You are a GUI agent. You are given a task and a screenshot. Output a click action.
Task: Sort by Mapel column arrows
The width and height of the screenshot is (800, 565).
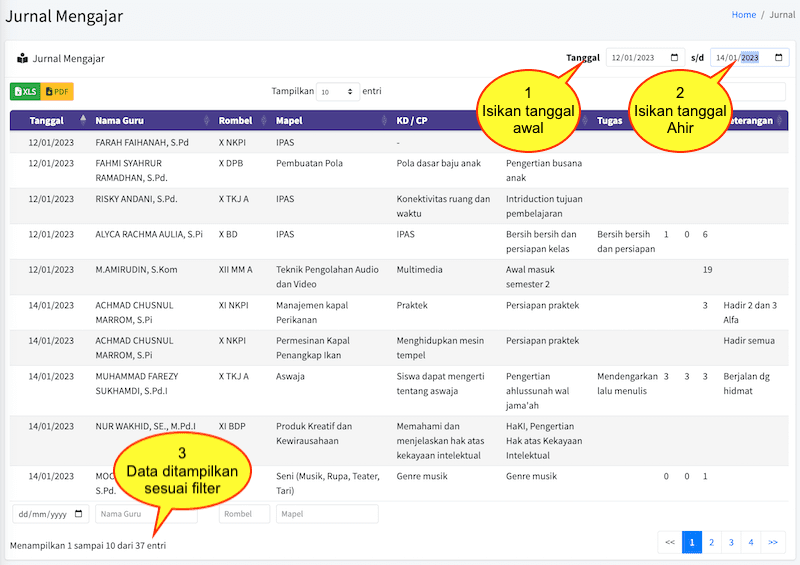click(x=384, y=120)
